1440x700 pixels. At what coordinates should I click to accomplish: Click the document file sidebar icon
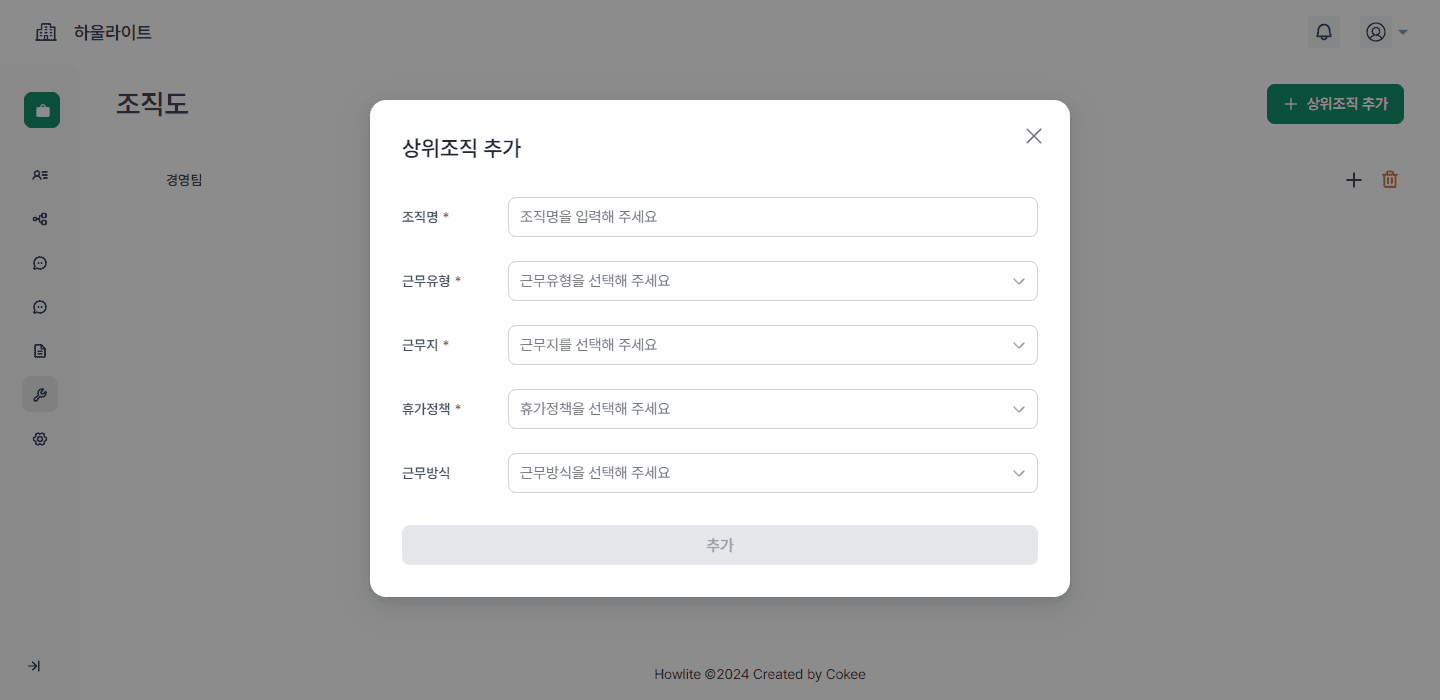[40, 351]
